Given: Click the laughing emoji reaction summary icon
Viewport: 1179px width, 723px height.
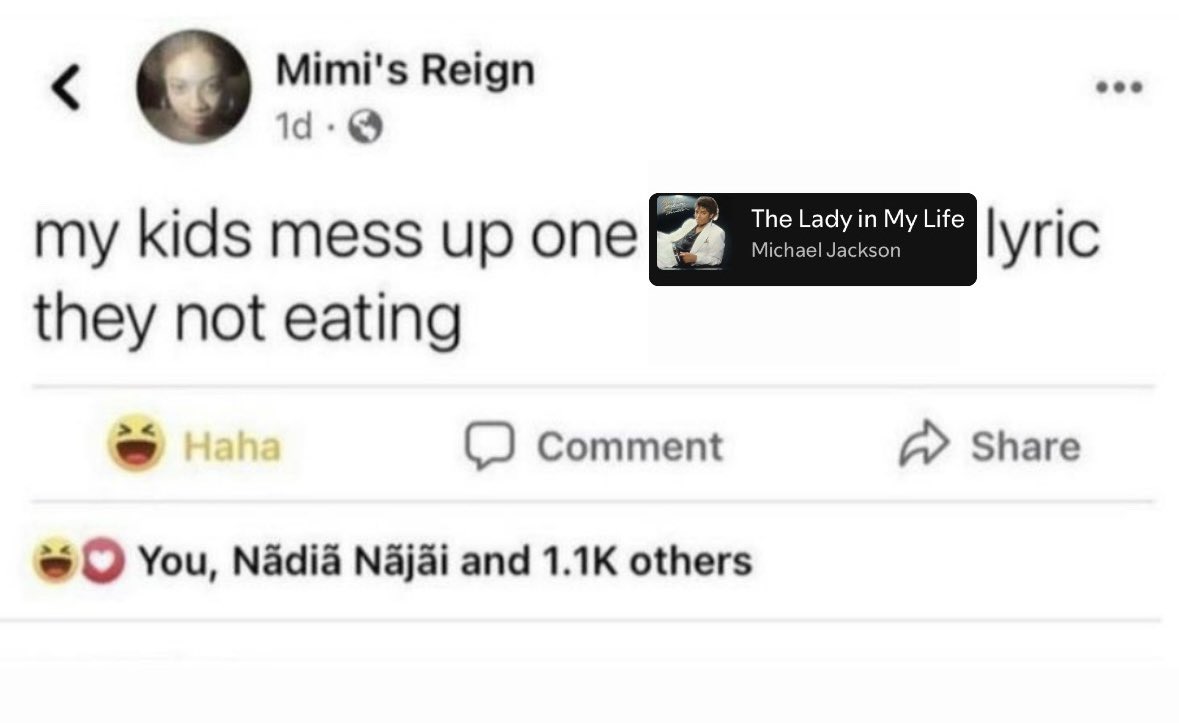Looking at the screenshot, I should coord(54,561).
